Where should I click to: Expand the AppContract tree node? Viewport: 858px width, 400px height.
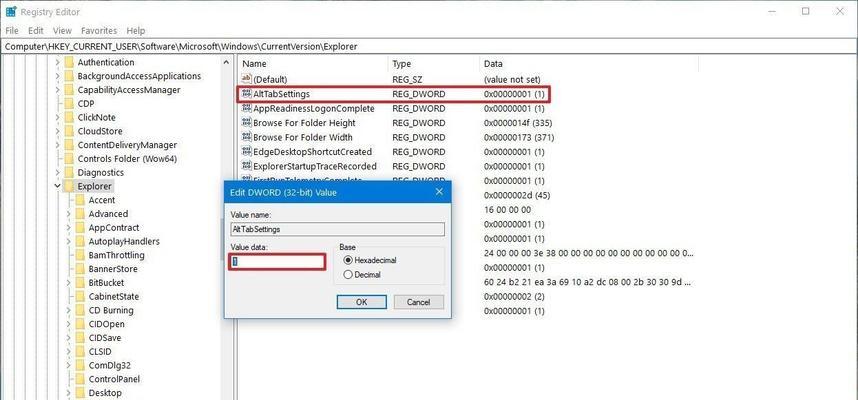[68, 228]
